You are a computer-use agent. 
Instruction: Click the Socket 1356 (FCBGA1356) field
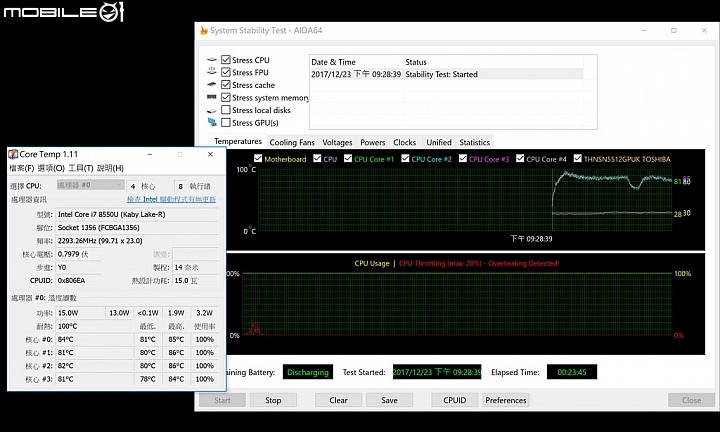(x=137, y=228)
